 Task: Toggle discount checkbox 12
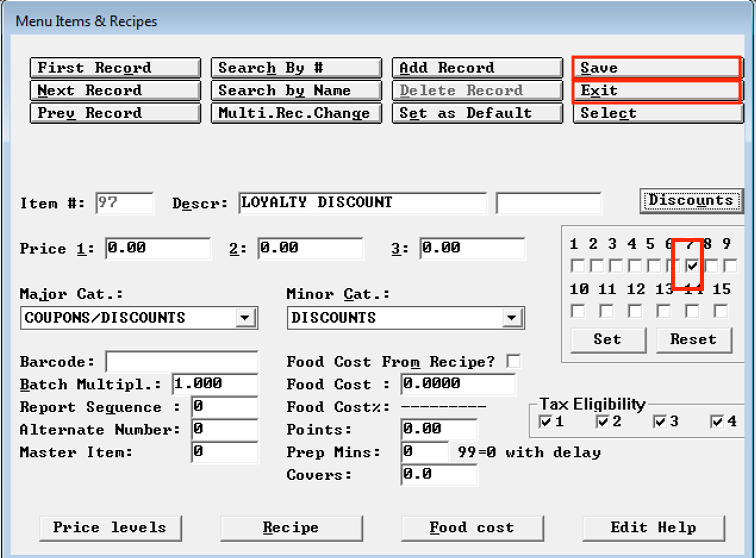click(635, 312)
